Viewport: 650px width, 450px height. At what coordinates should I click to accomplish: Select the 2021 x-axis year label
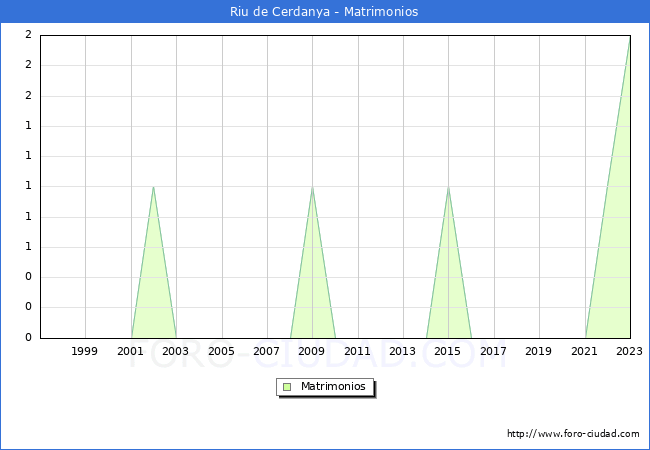tap(585, 351)
